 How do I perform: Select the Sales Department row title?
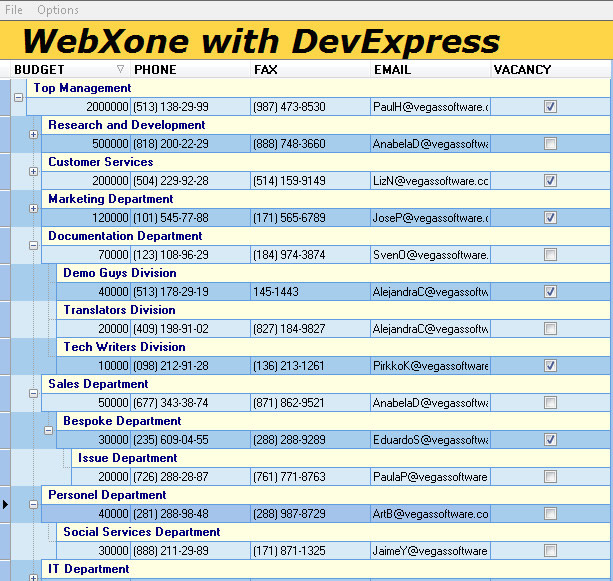[x=98, y=384]
